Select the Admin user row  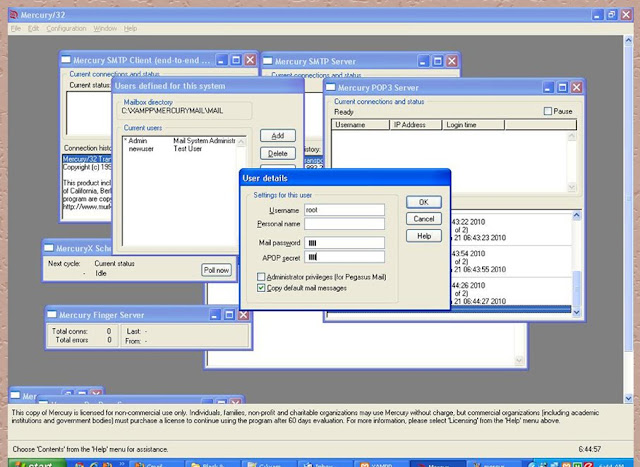(180, 141)
